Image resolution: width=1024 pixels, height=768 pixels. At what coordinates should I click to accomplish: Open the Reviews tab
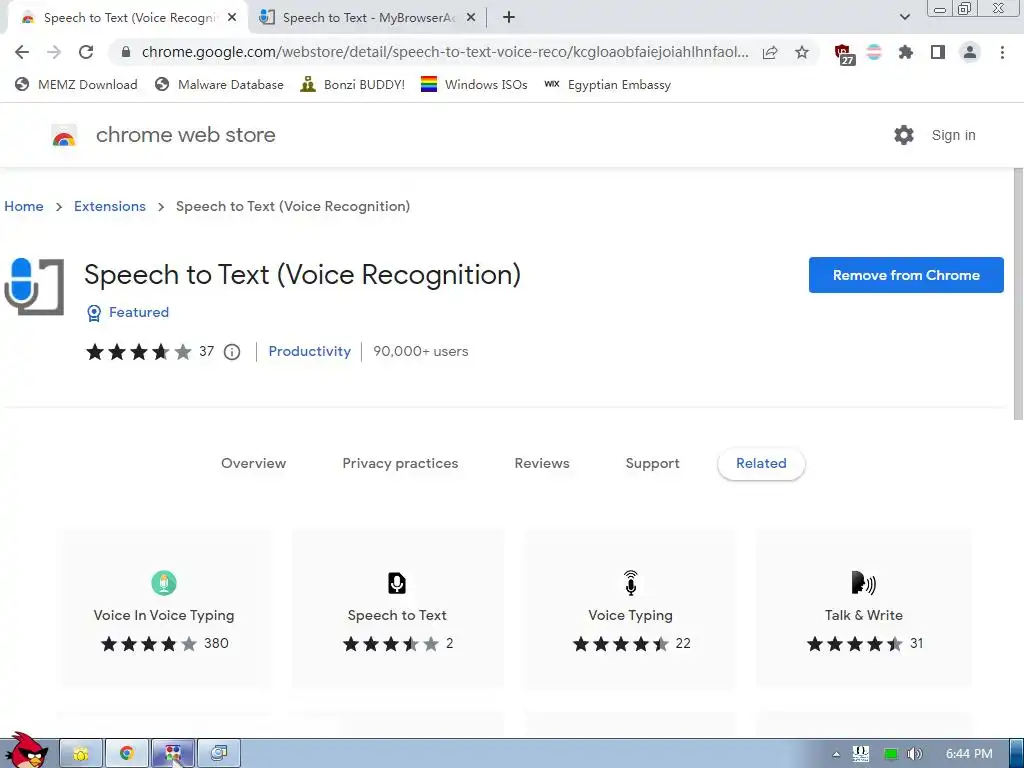542,464
